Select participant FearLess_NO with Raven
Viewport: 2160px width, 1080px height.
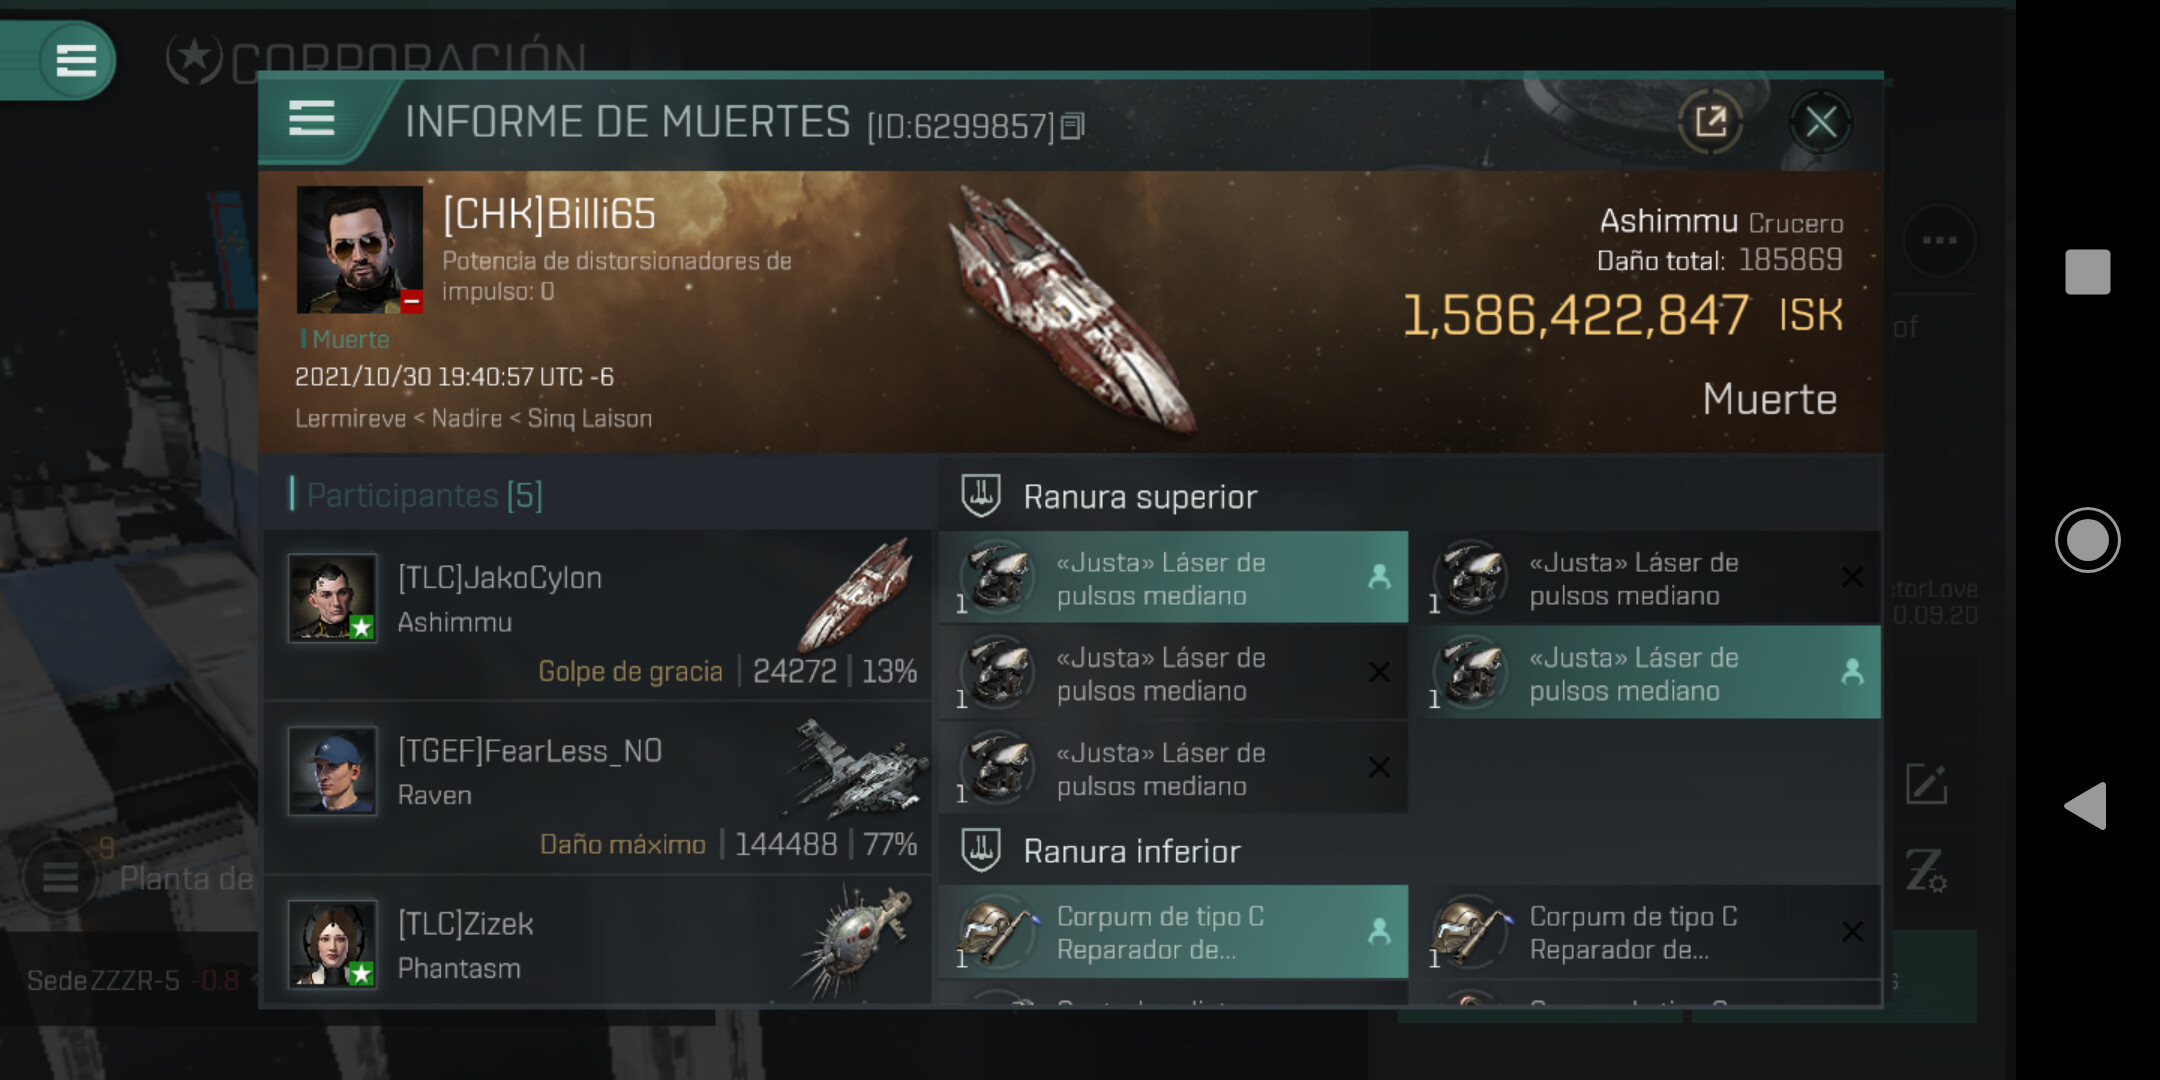(x=598, y=788)
